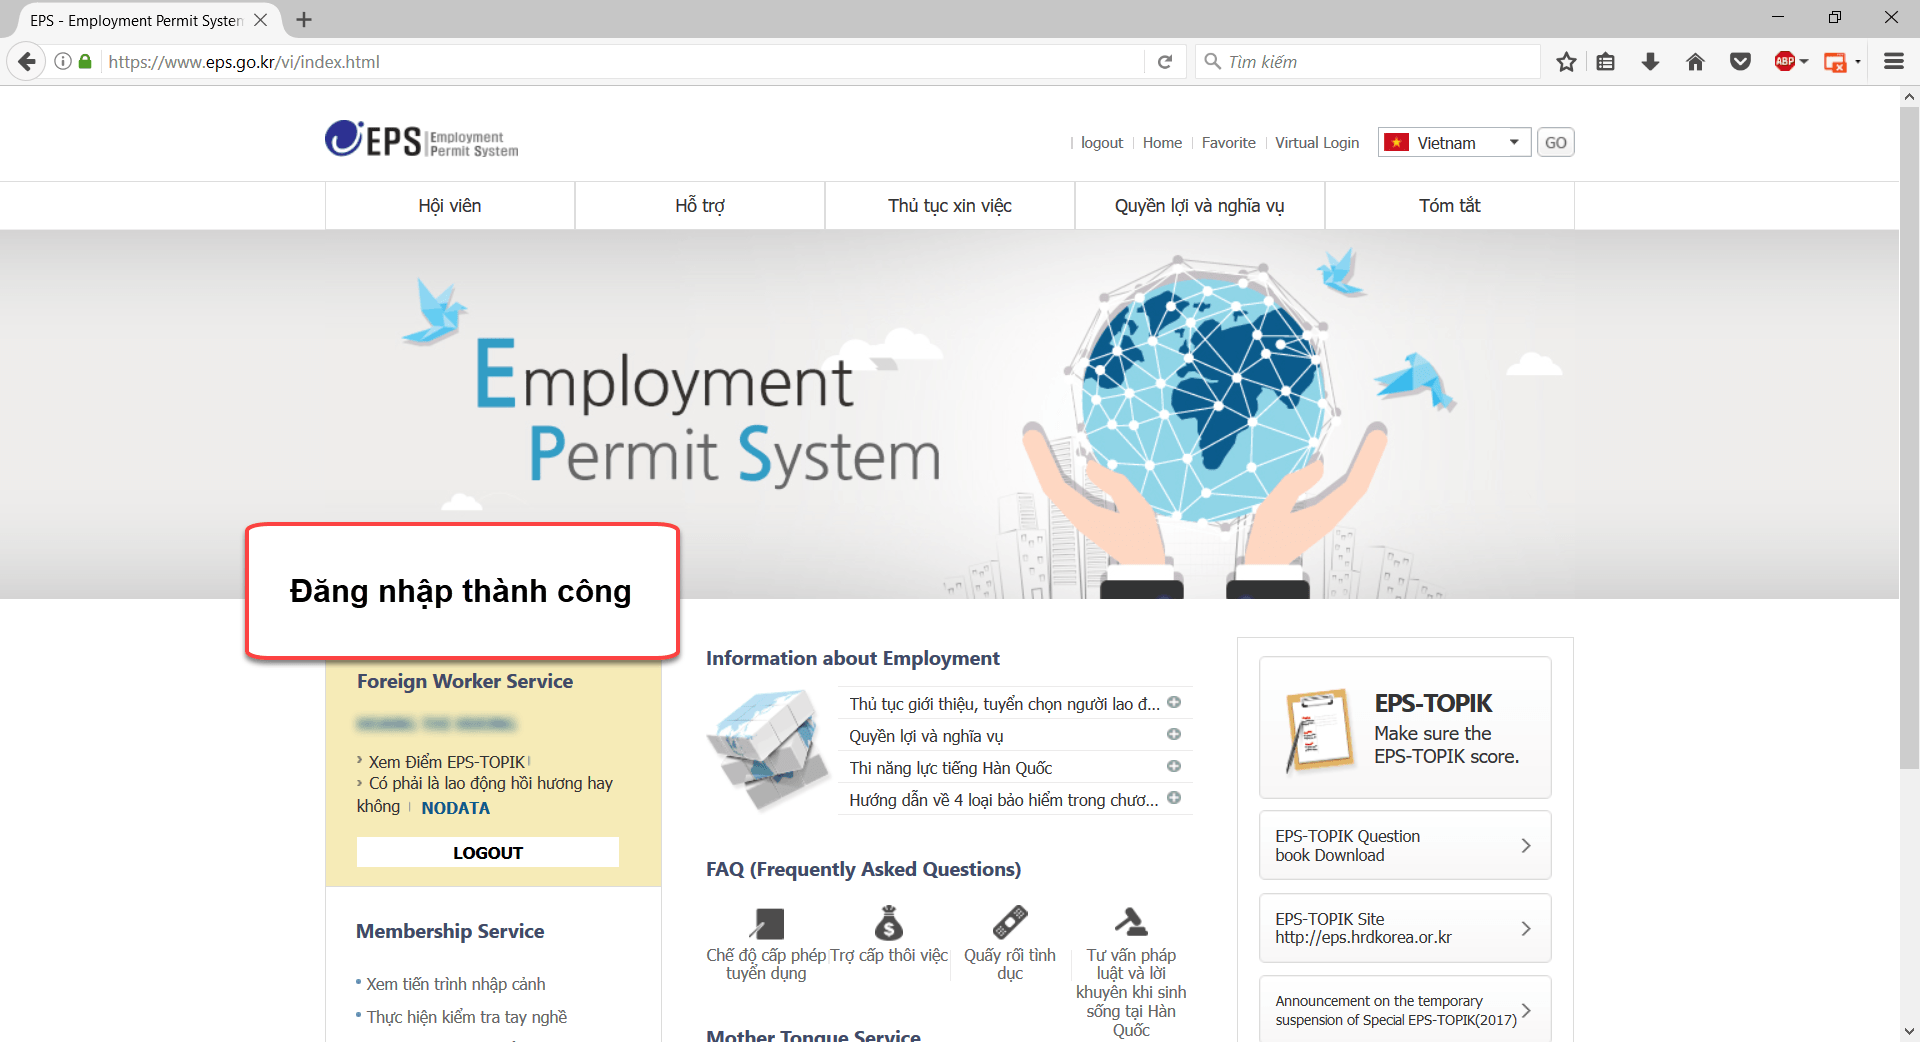
Task: Click the Virtual Login link
Action: pyautogui.click(x=1317, y=143)
